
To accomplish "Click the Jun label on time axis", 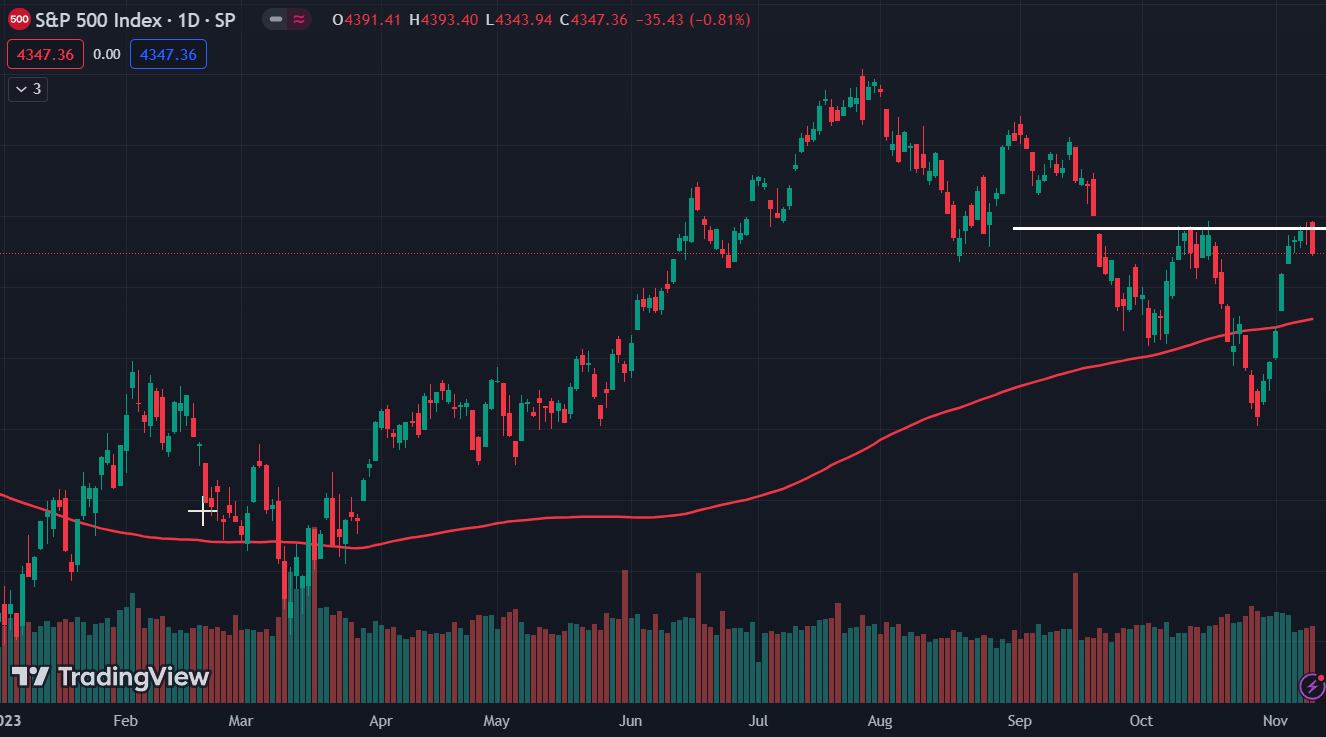I will coord(630,721).
